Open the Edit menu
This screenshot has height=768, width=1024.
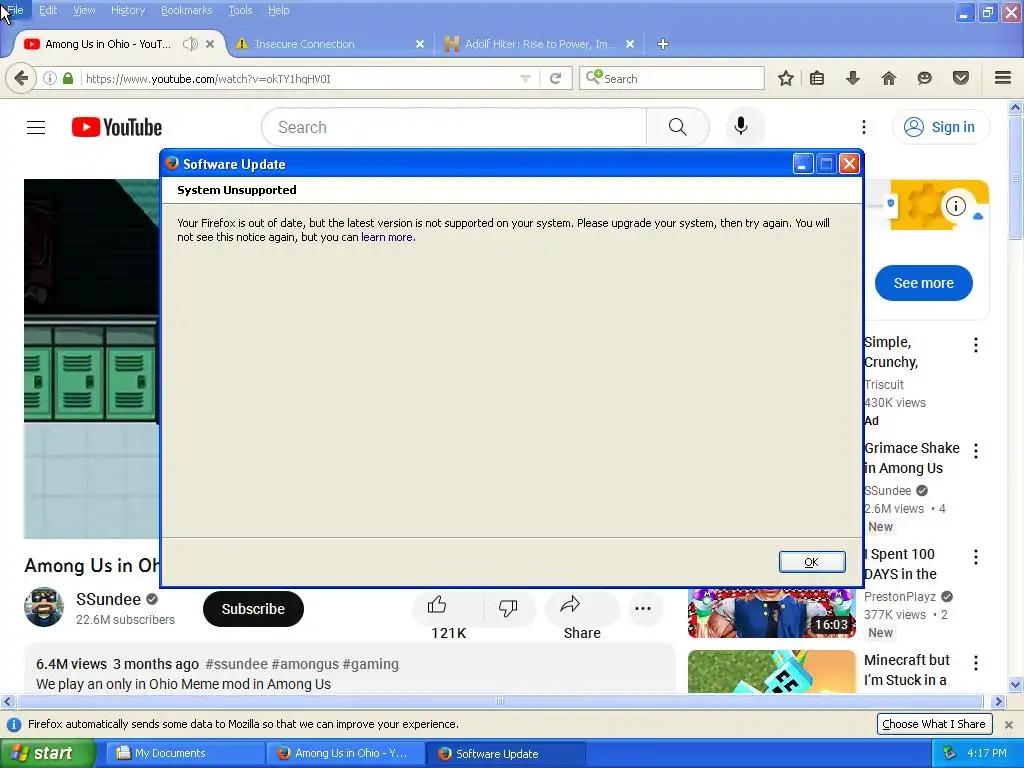[x=48, y=10]
